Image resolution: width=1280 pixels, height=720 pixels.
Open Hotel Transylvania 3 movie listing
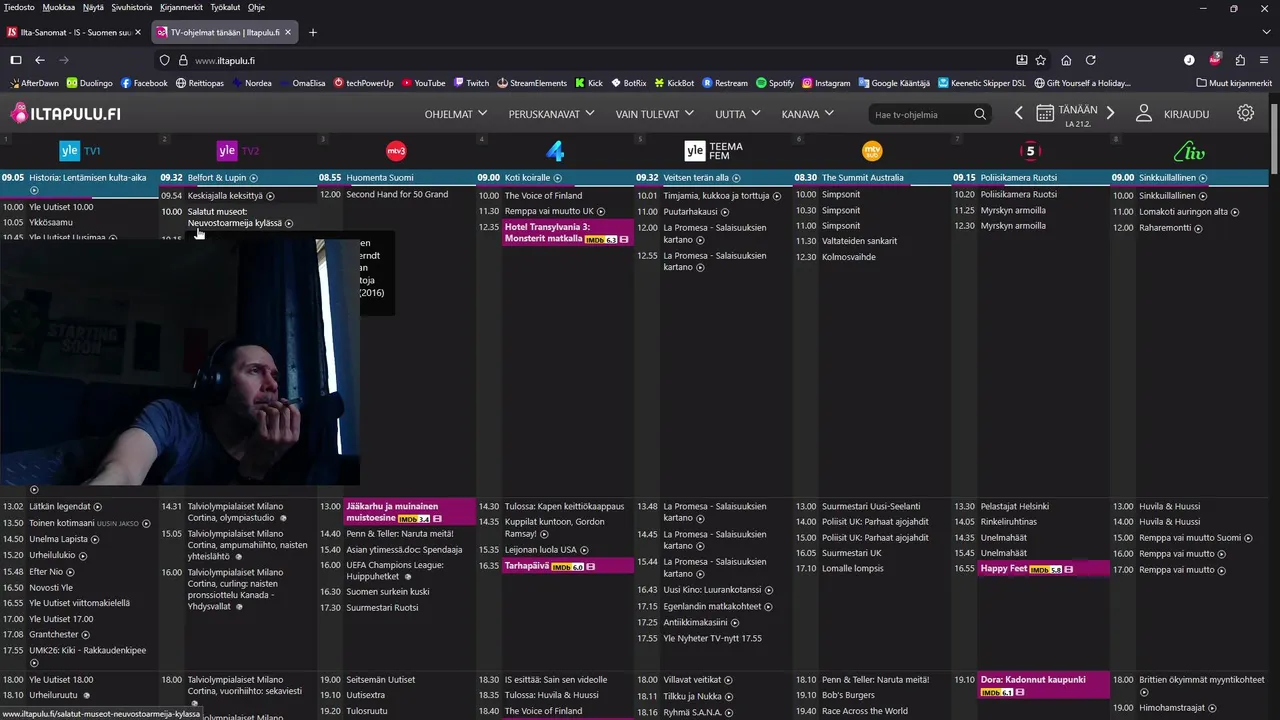(568, 233)
